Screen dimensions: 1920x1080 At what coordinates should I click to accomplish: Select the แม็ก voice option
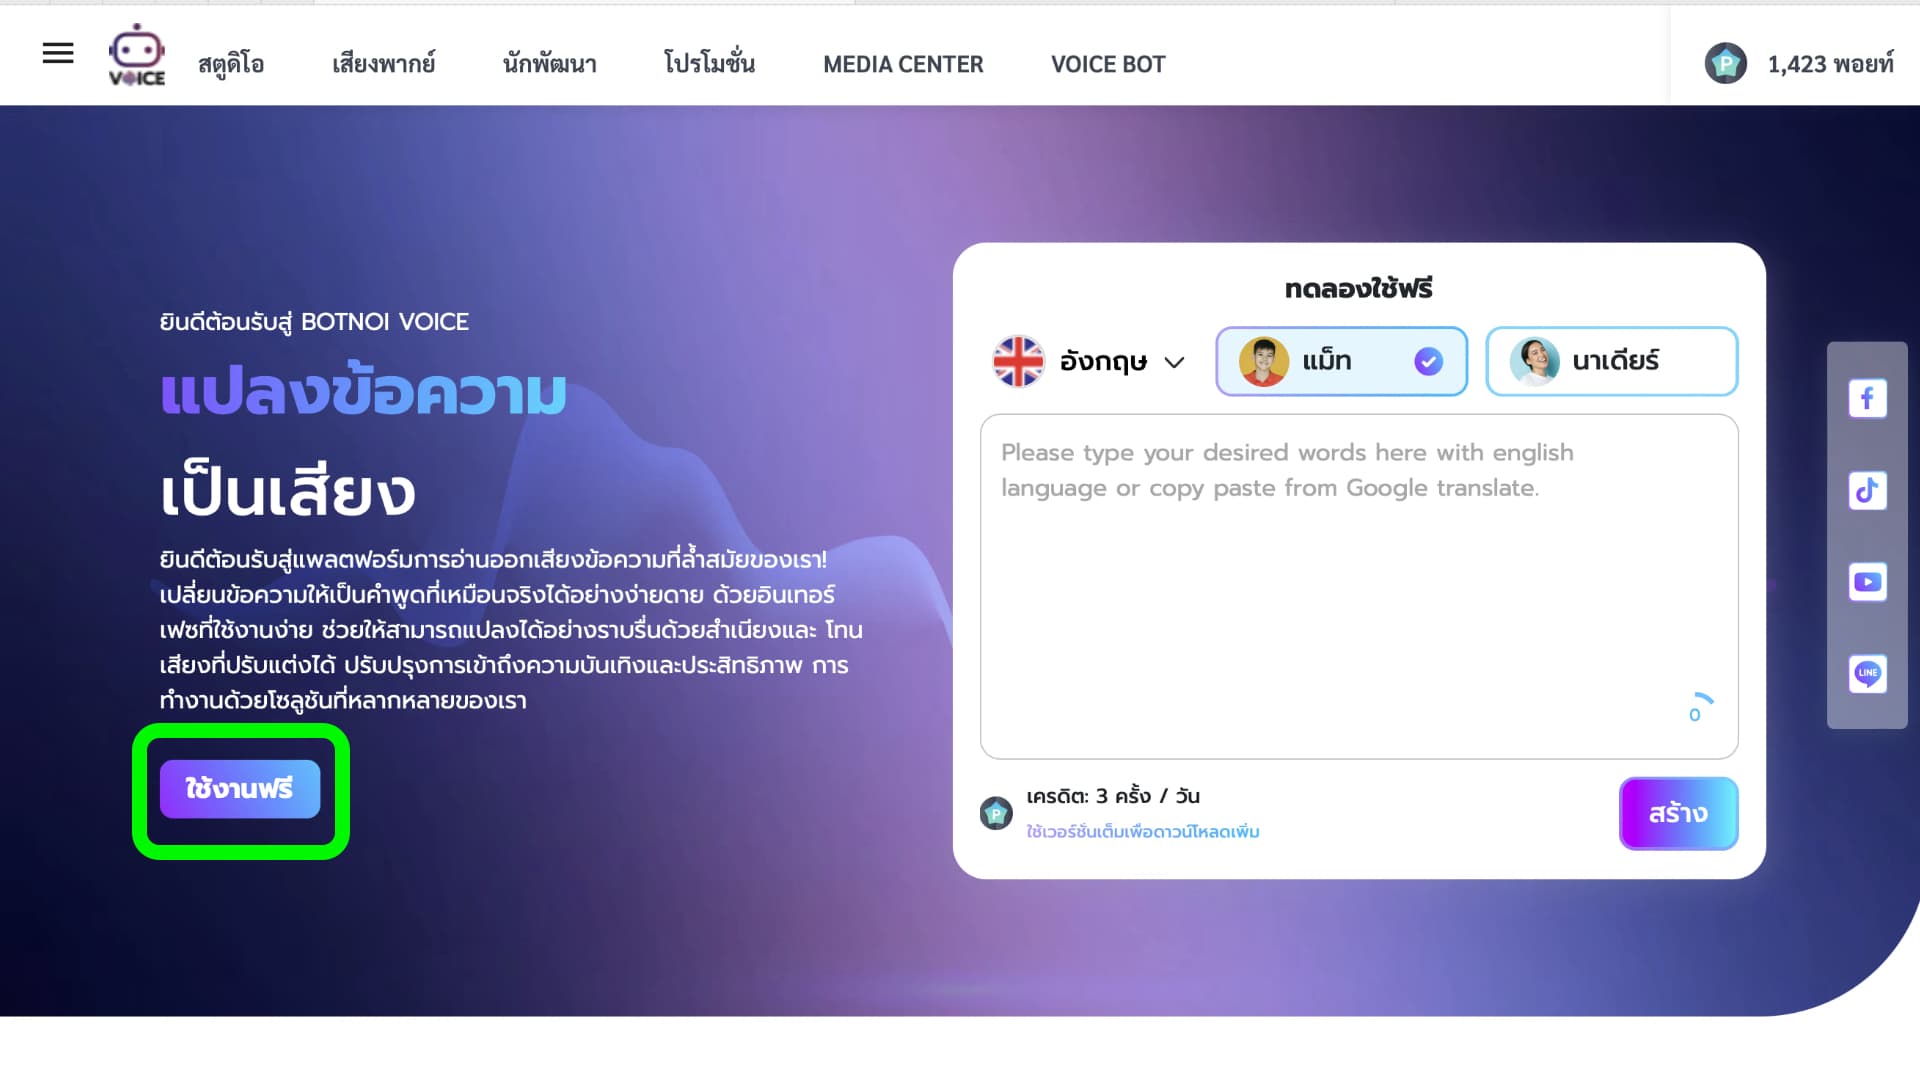point(1341,361)
